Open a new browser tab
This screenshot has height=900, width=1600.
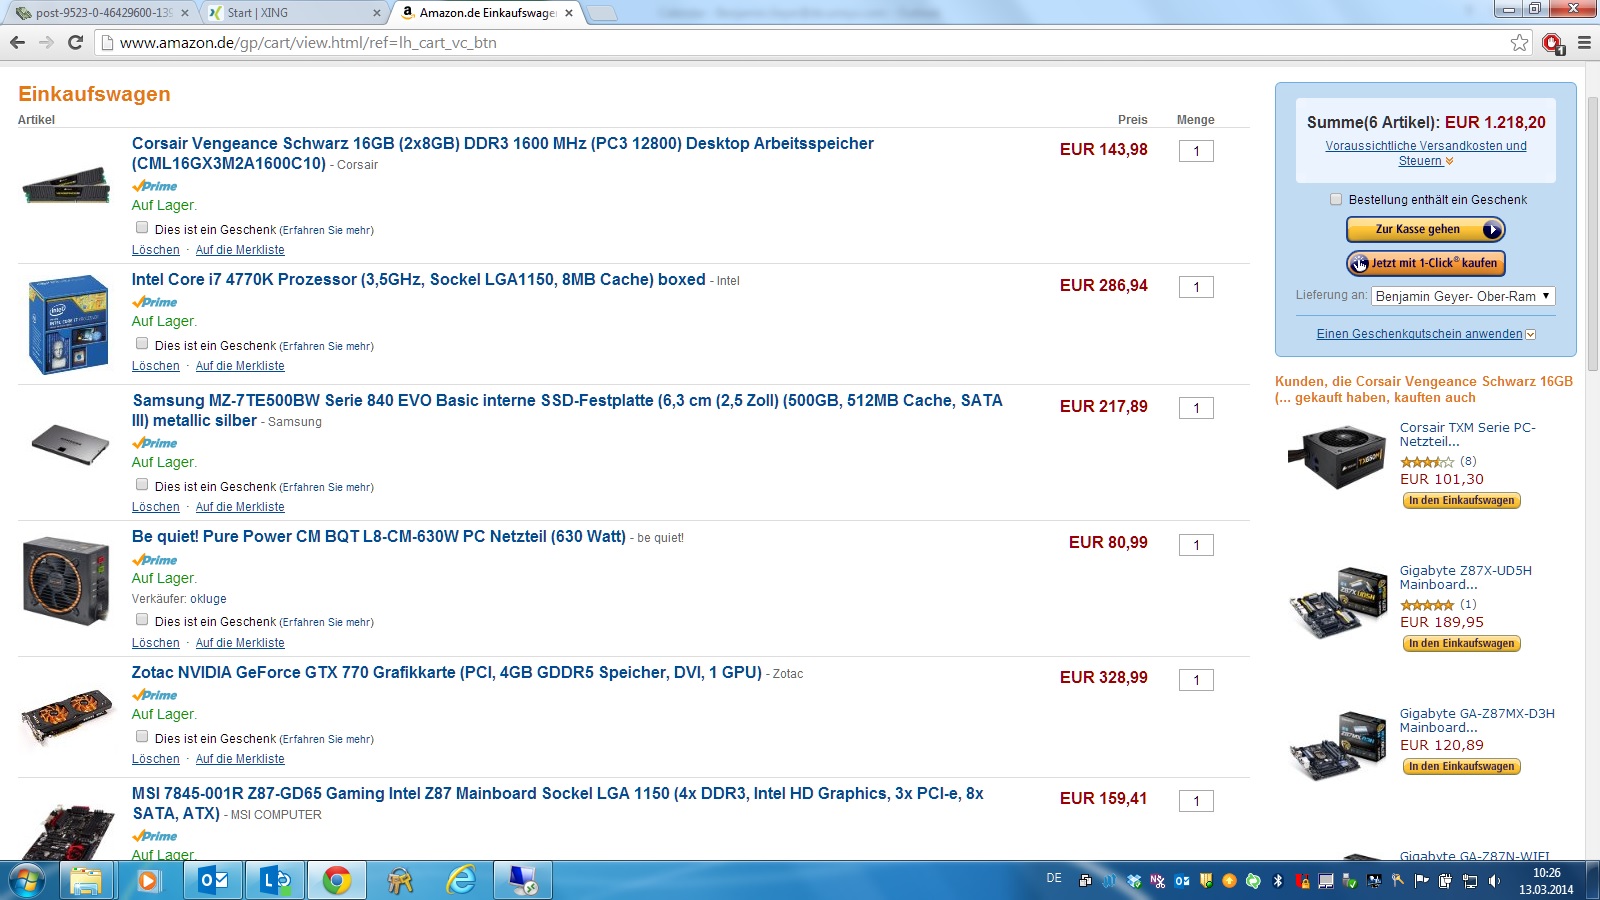click(x=601, y=14)
